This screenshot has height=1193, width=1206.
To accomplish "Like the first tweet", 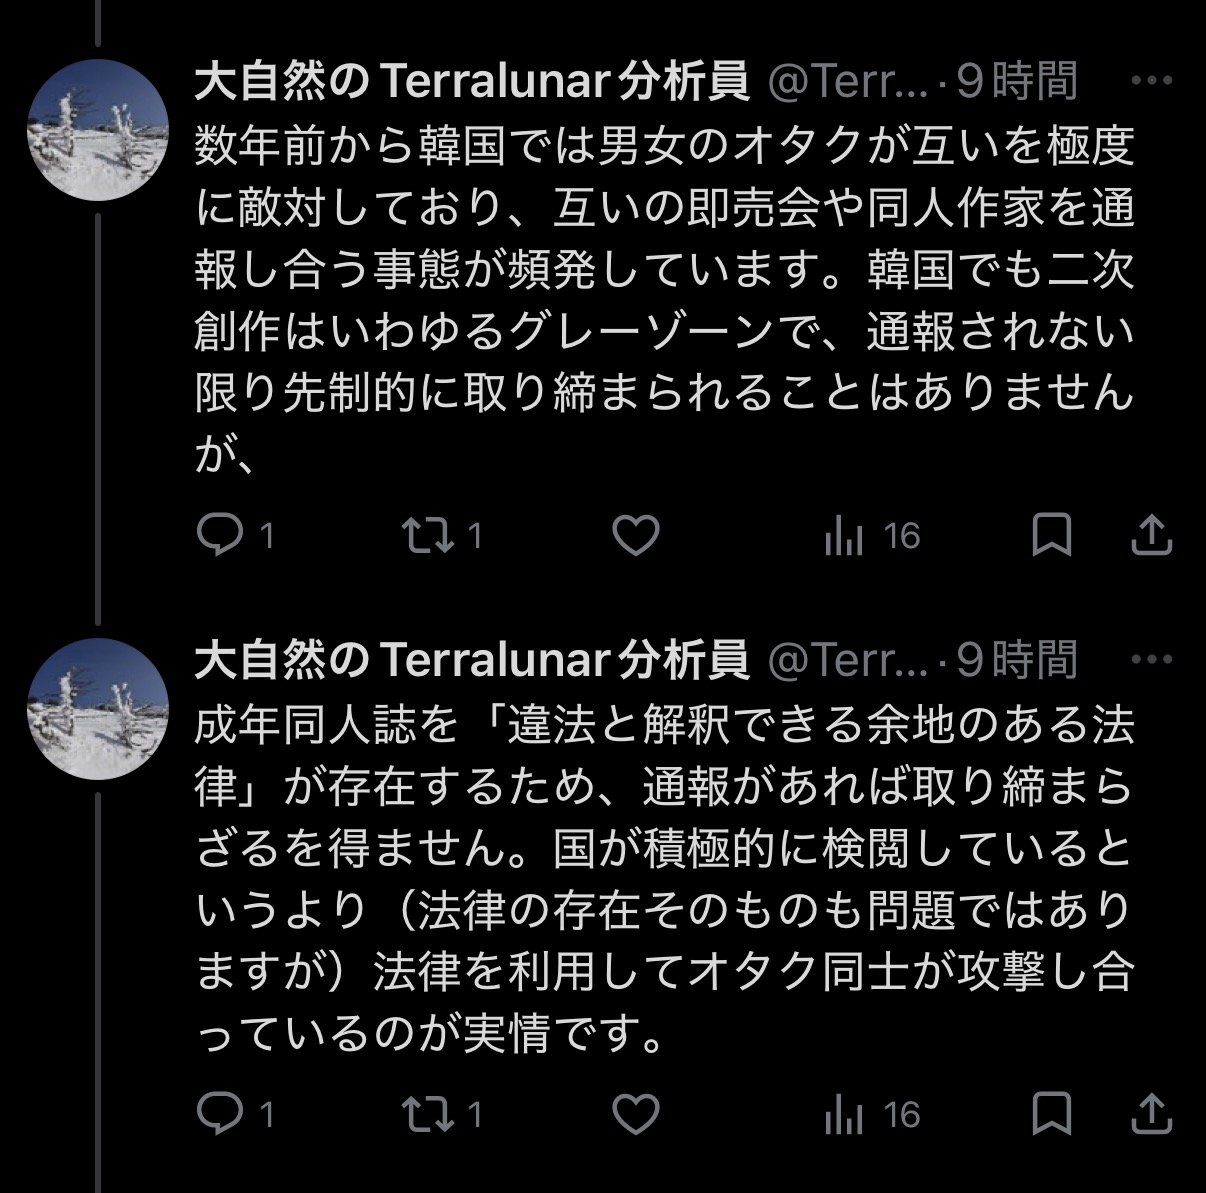I will 636,535.
